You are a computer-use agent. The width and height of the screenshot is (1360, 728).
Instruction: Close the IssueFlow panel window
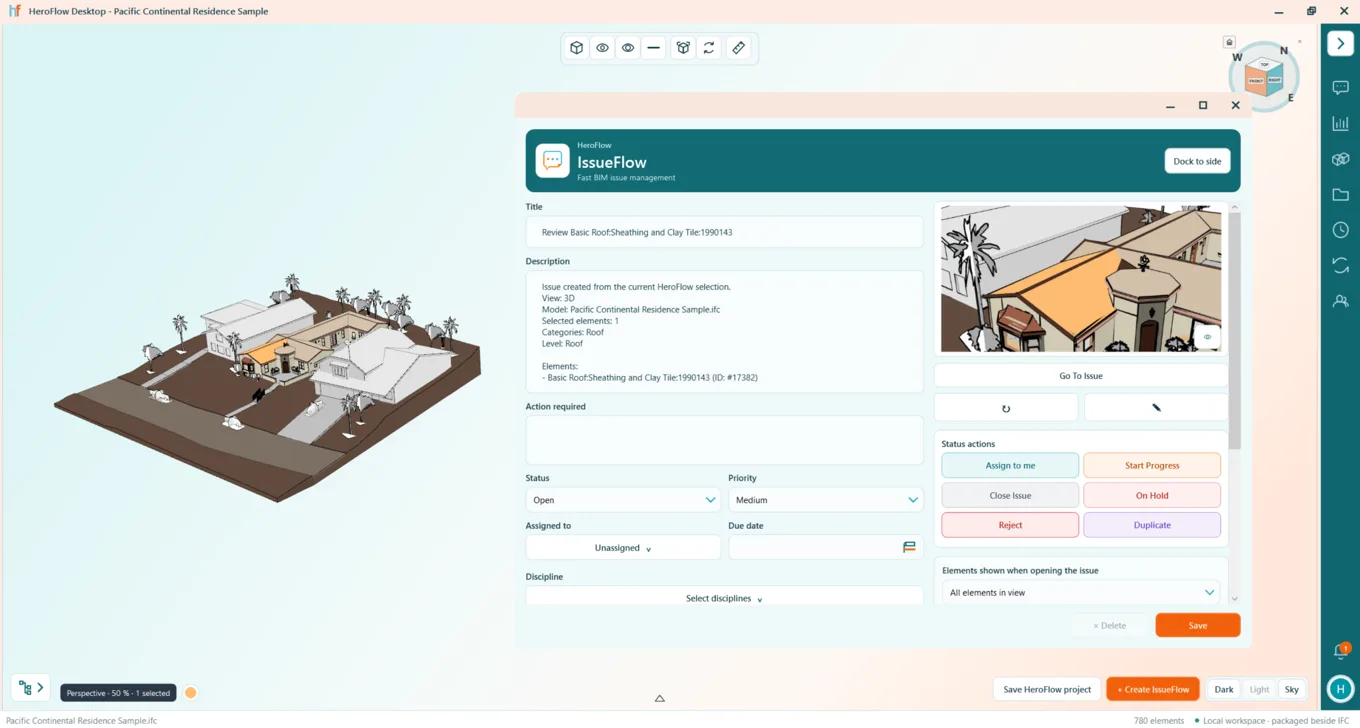1236,105
